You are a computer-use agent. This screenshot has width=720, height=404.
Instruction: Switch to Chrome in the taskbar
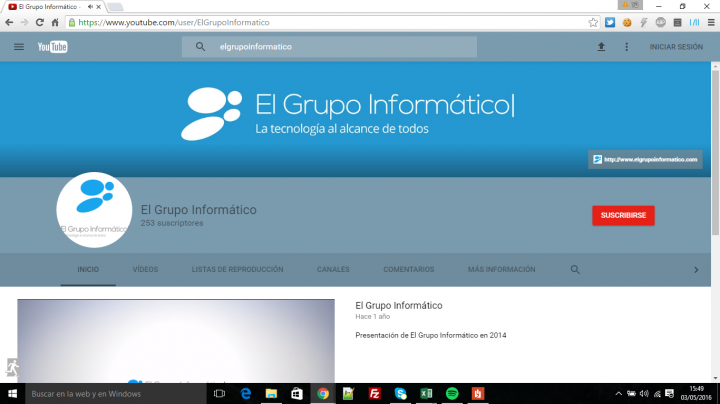pyautogui.click(x=323, y=393)
